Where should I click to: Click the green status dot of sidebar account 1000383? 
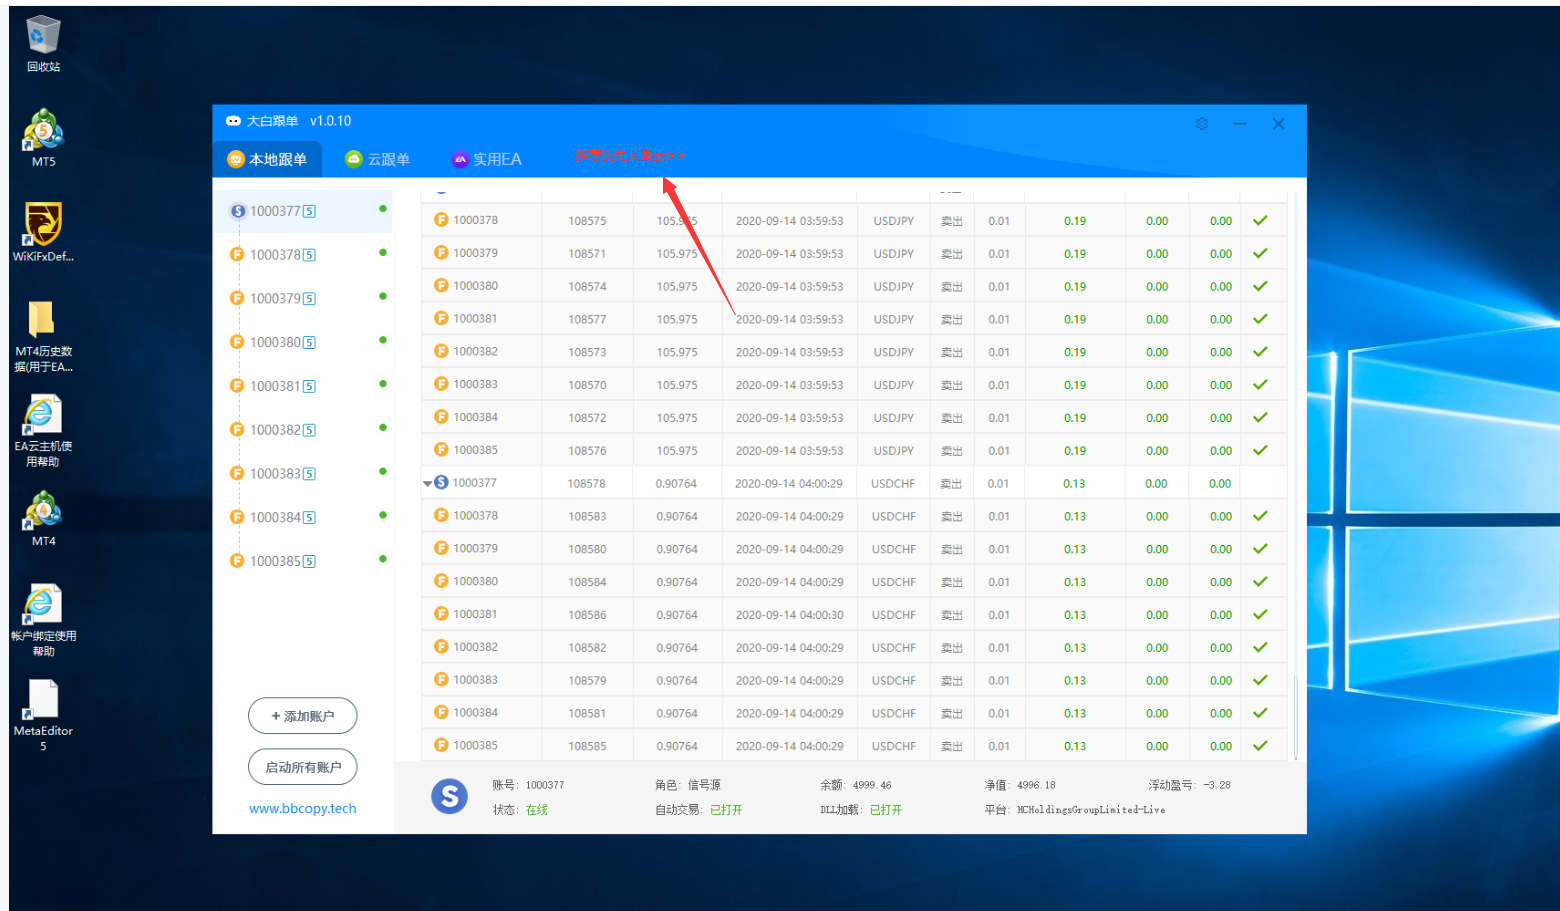[383, 472]
